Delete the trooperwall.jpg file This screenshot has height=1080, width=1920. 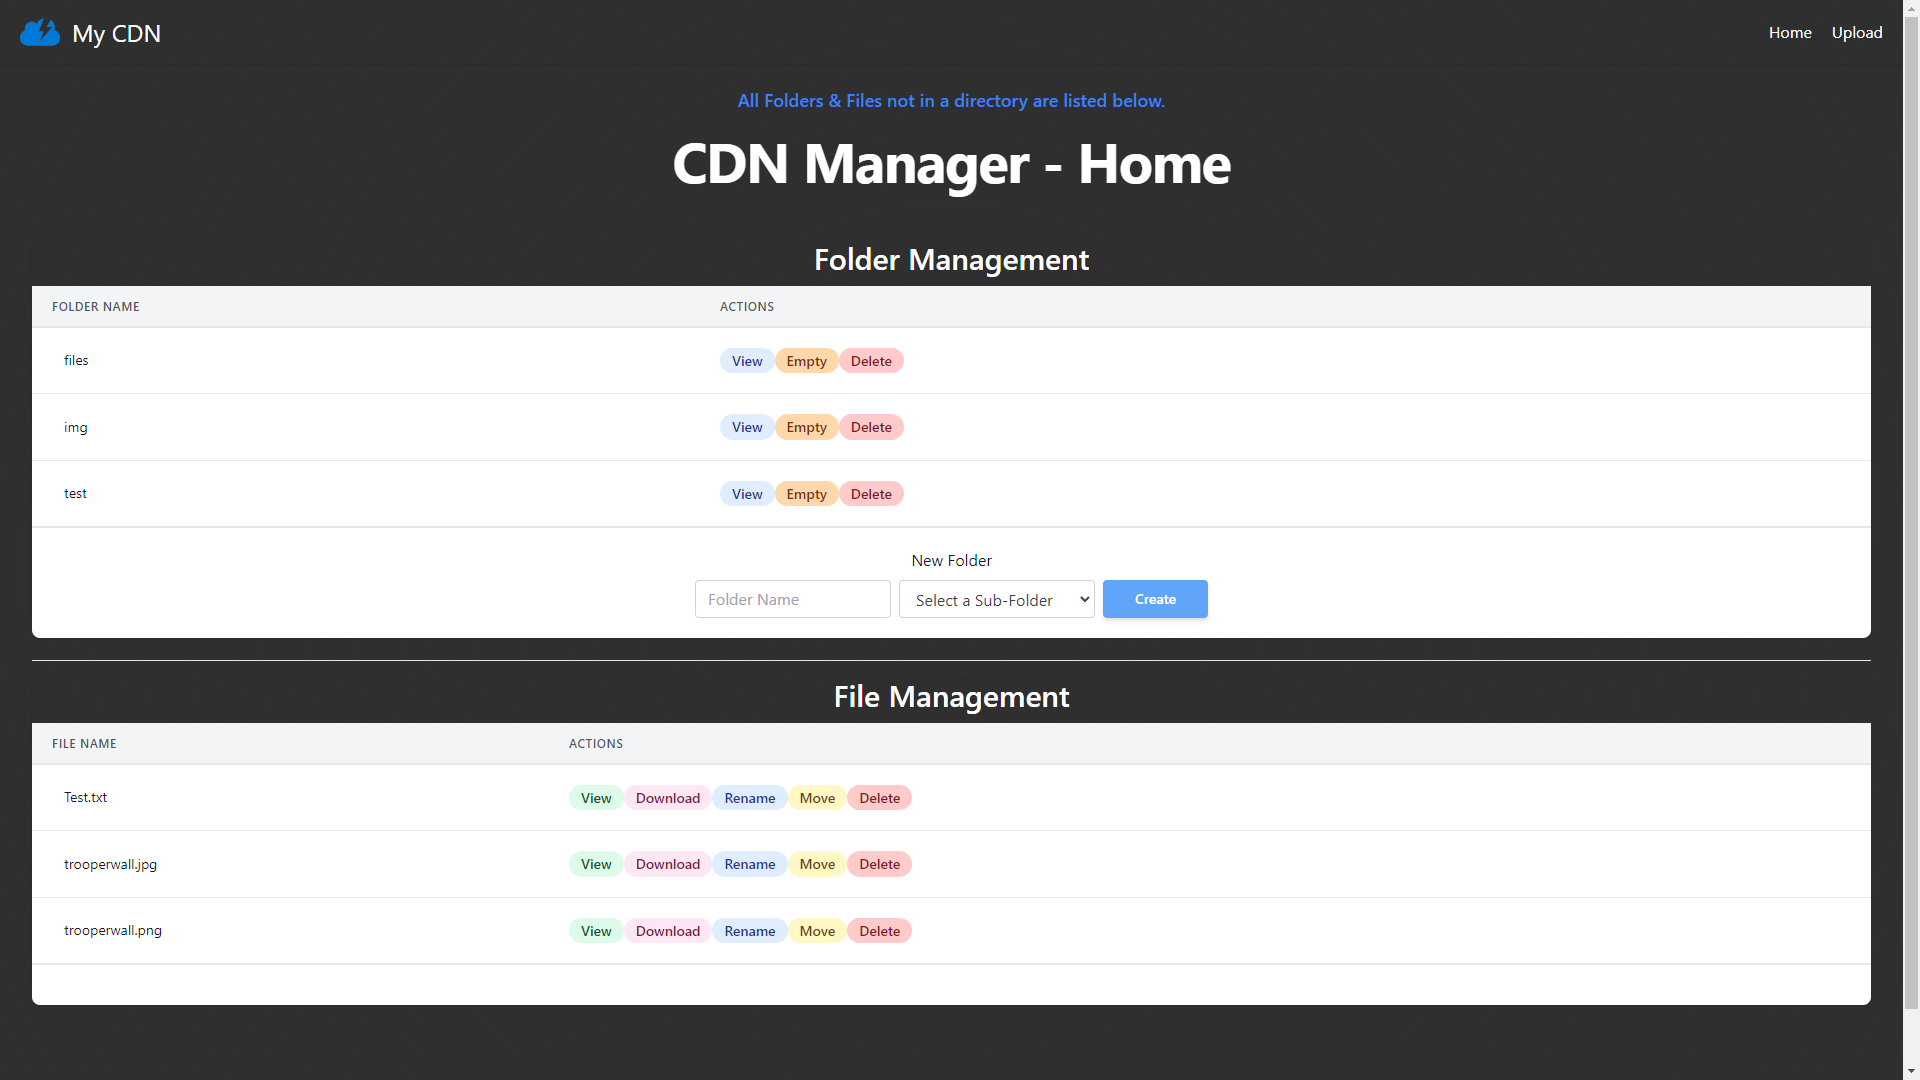click(x=879, y=864)
